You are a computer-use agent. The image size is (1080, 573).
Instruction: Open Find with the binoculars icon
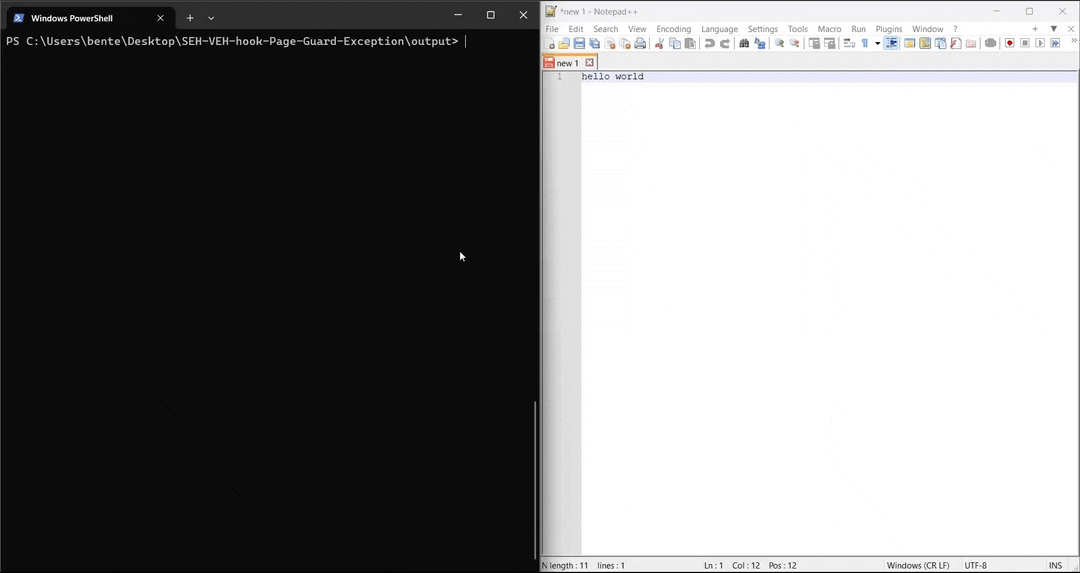(744, 43)
